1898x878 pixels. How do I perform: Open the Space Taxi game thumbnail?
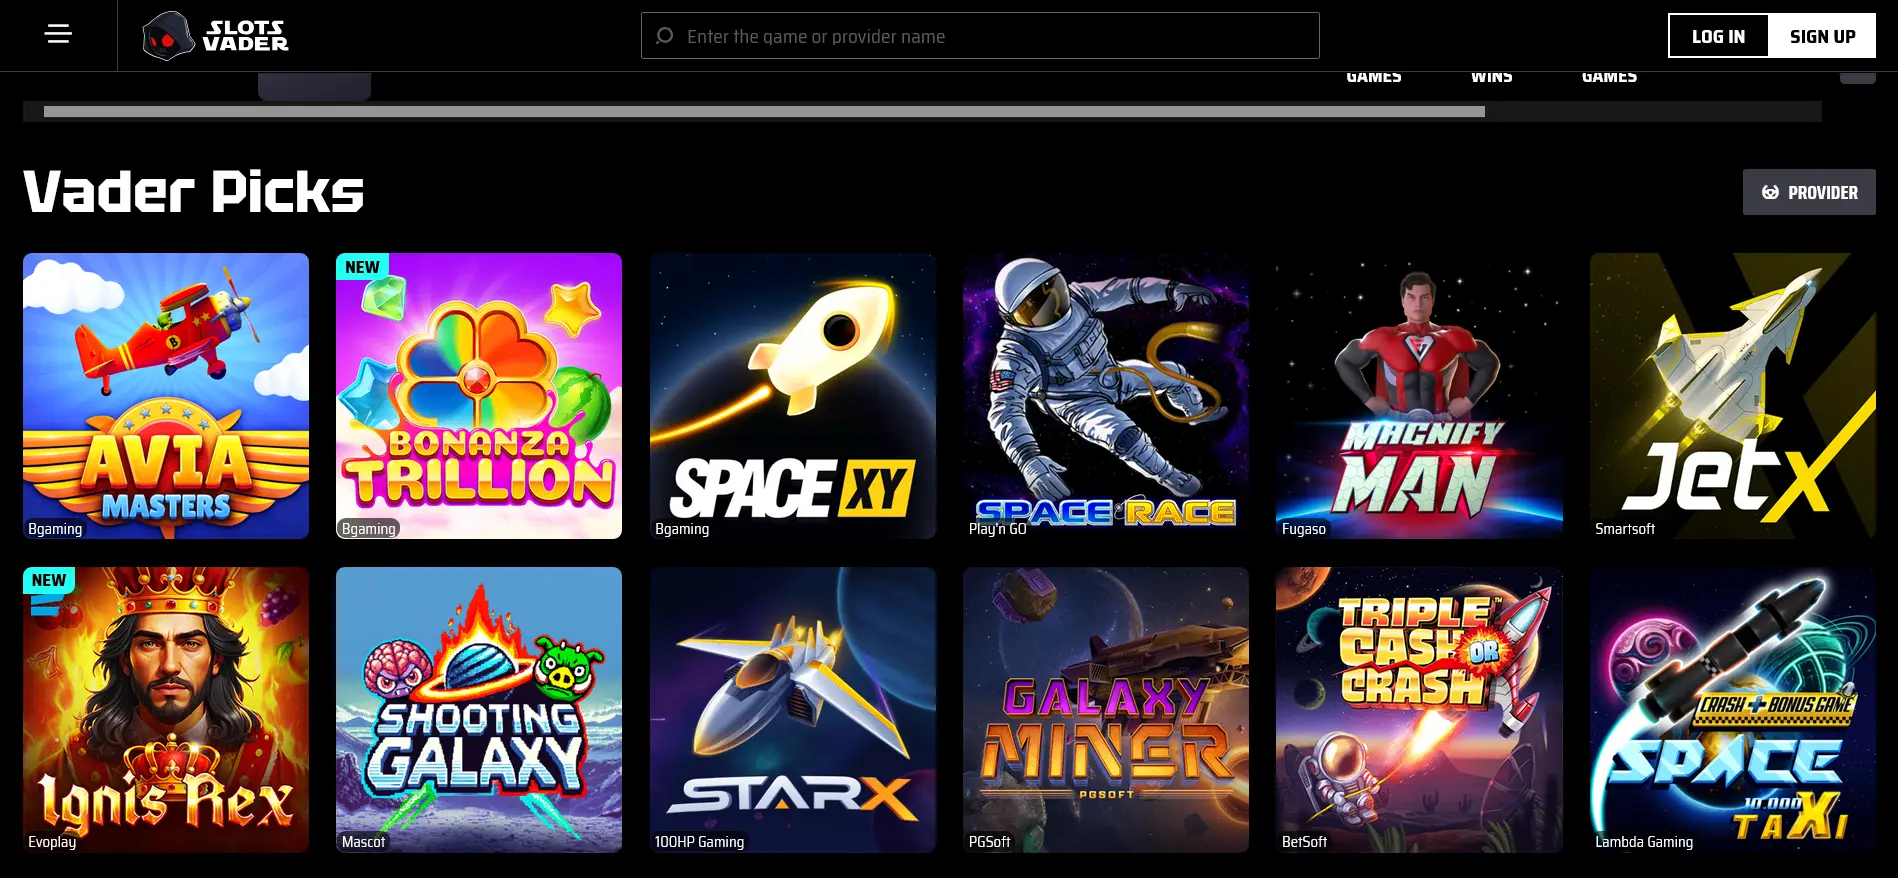point(1733,710)
